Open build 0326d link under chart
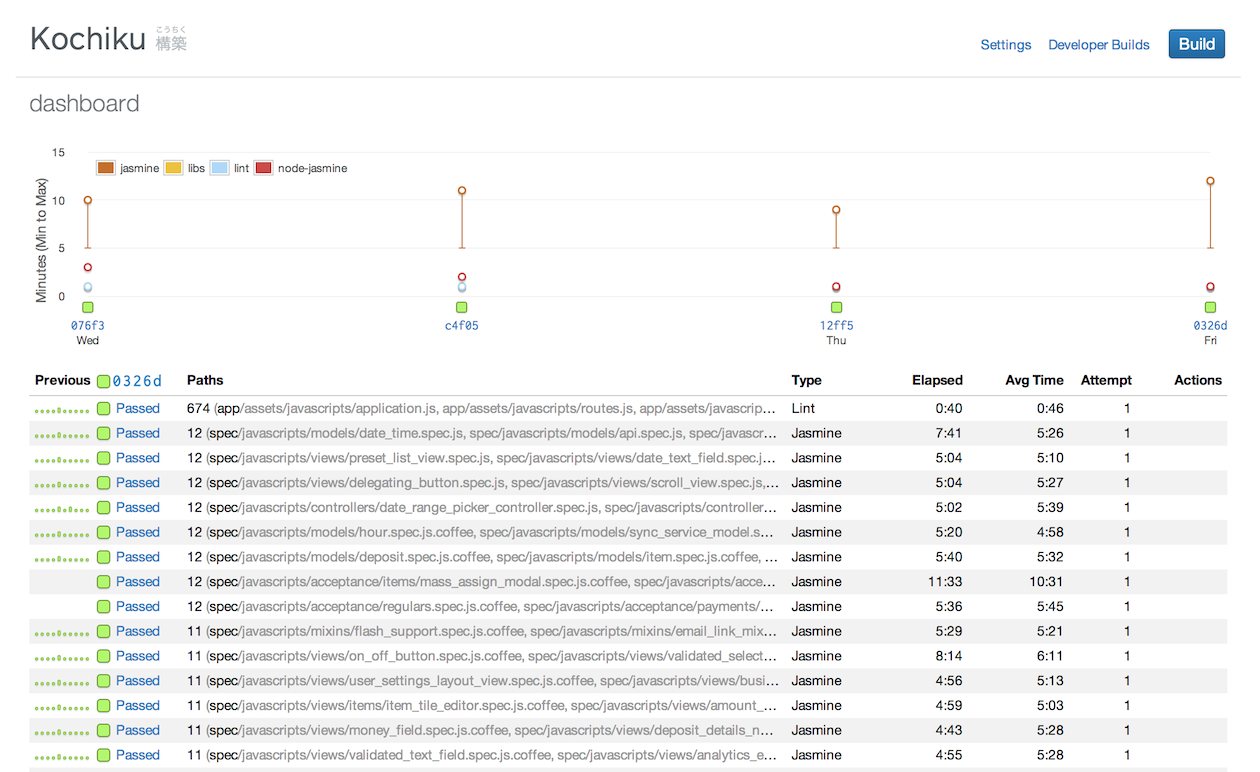Image resolution: width=1260 pixels, height=772 pixels. pos(1210,325)
